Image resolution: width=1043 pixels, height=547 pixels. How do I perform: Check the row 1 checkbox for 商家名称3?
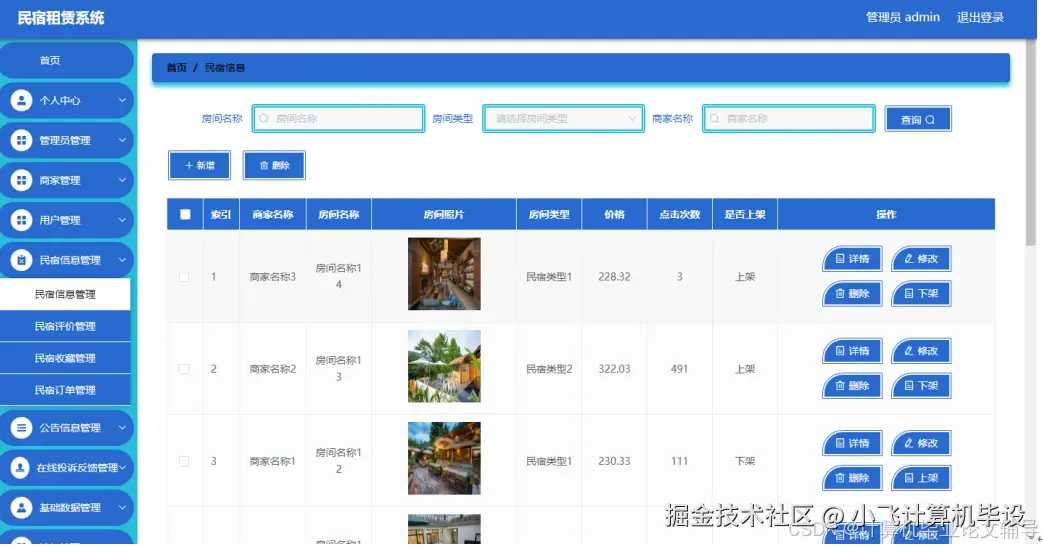(184, 277)
